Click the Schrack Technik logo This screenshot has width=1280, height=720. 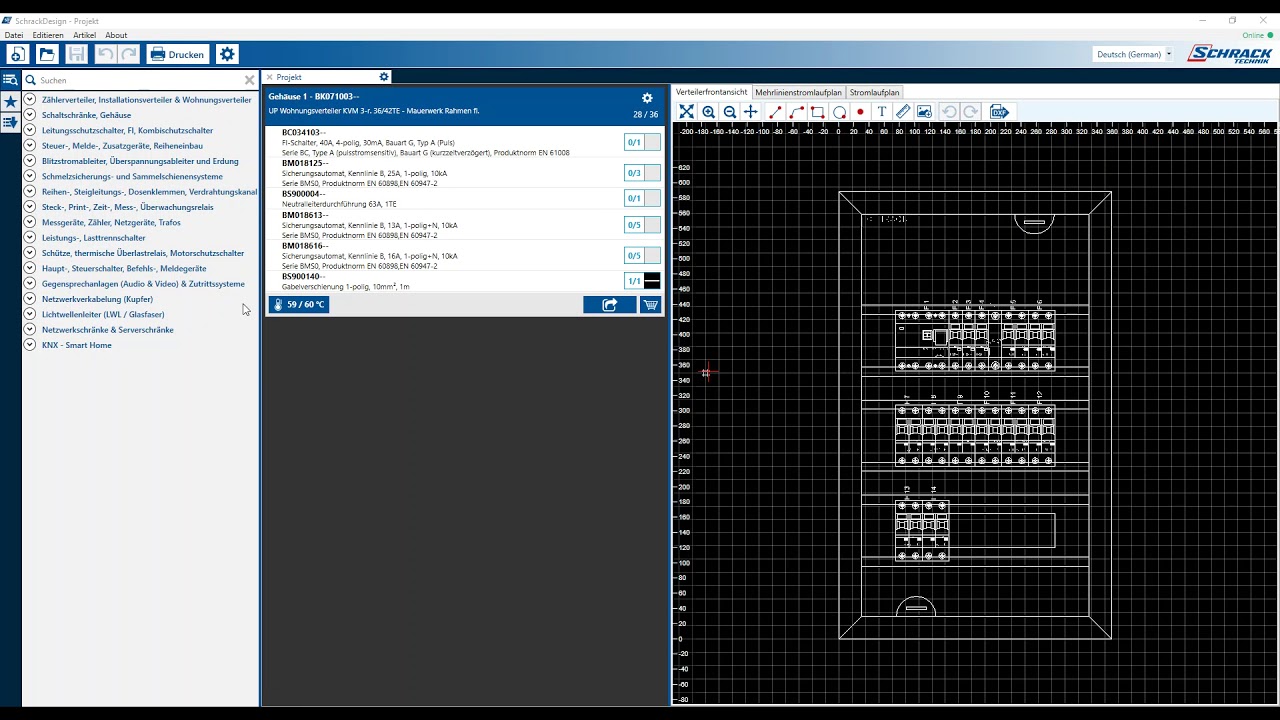pos(1229,54)
